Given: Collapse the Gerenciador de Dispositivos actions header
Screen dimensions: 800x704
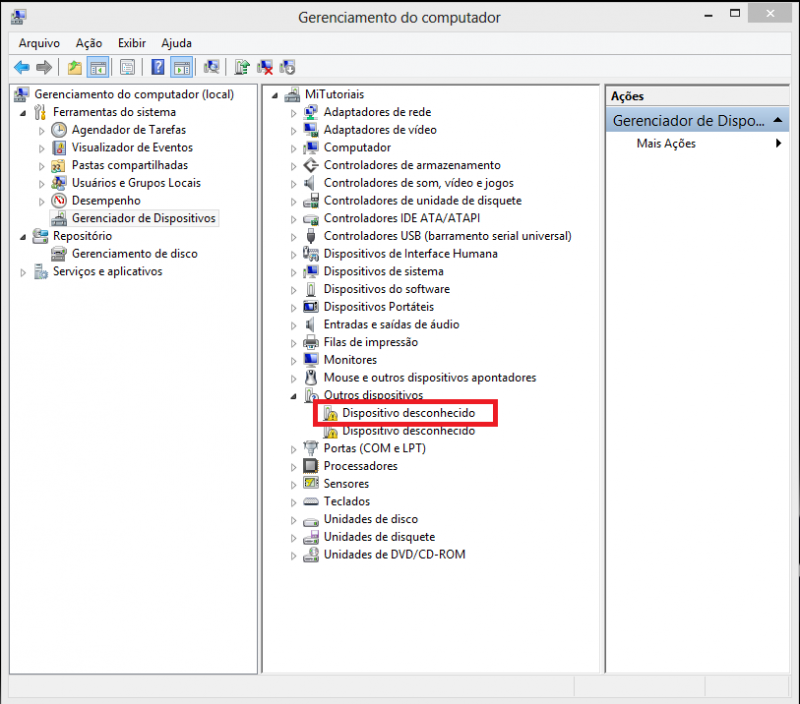Looking at the screenshot, I should point(782,121).
